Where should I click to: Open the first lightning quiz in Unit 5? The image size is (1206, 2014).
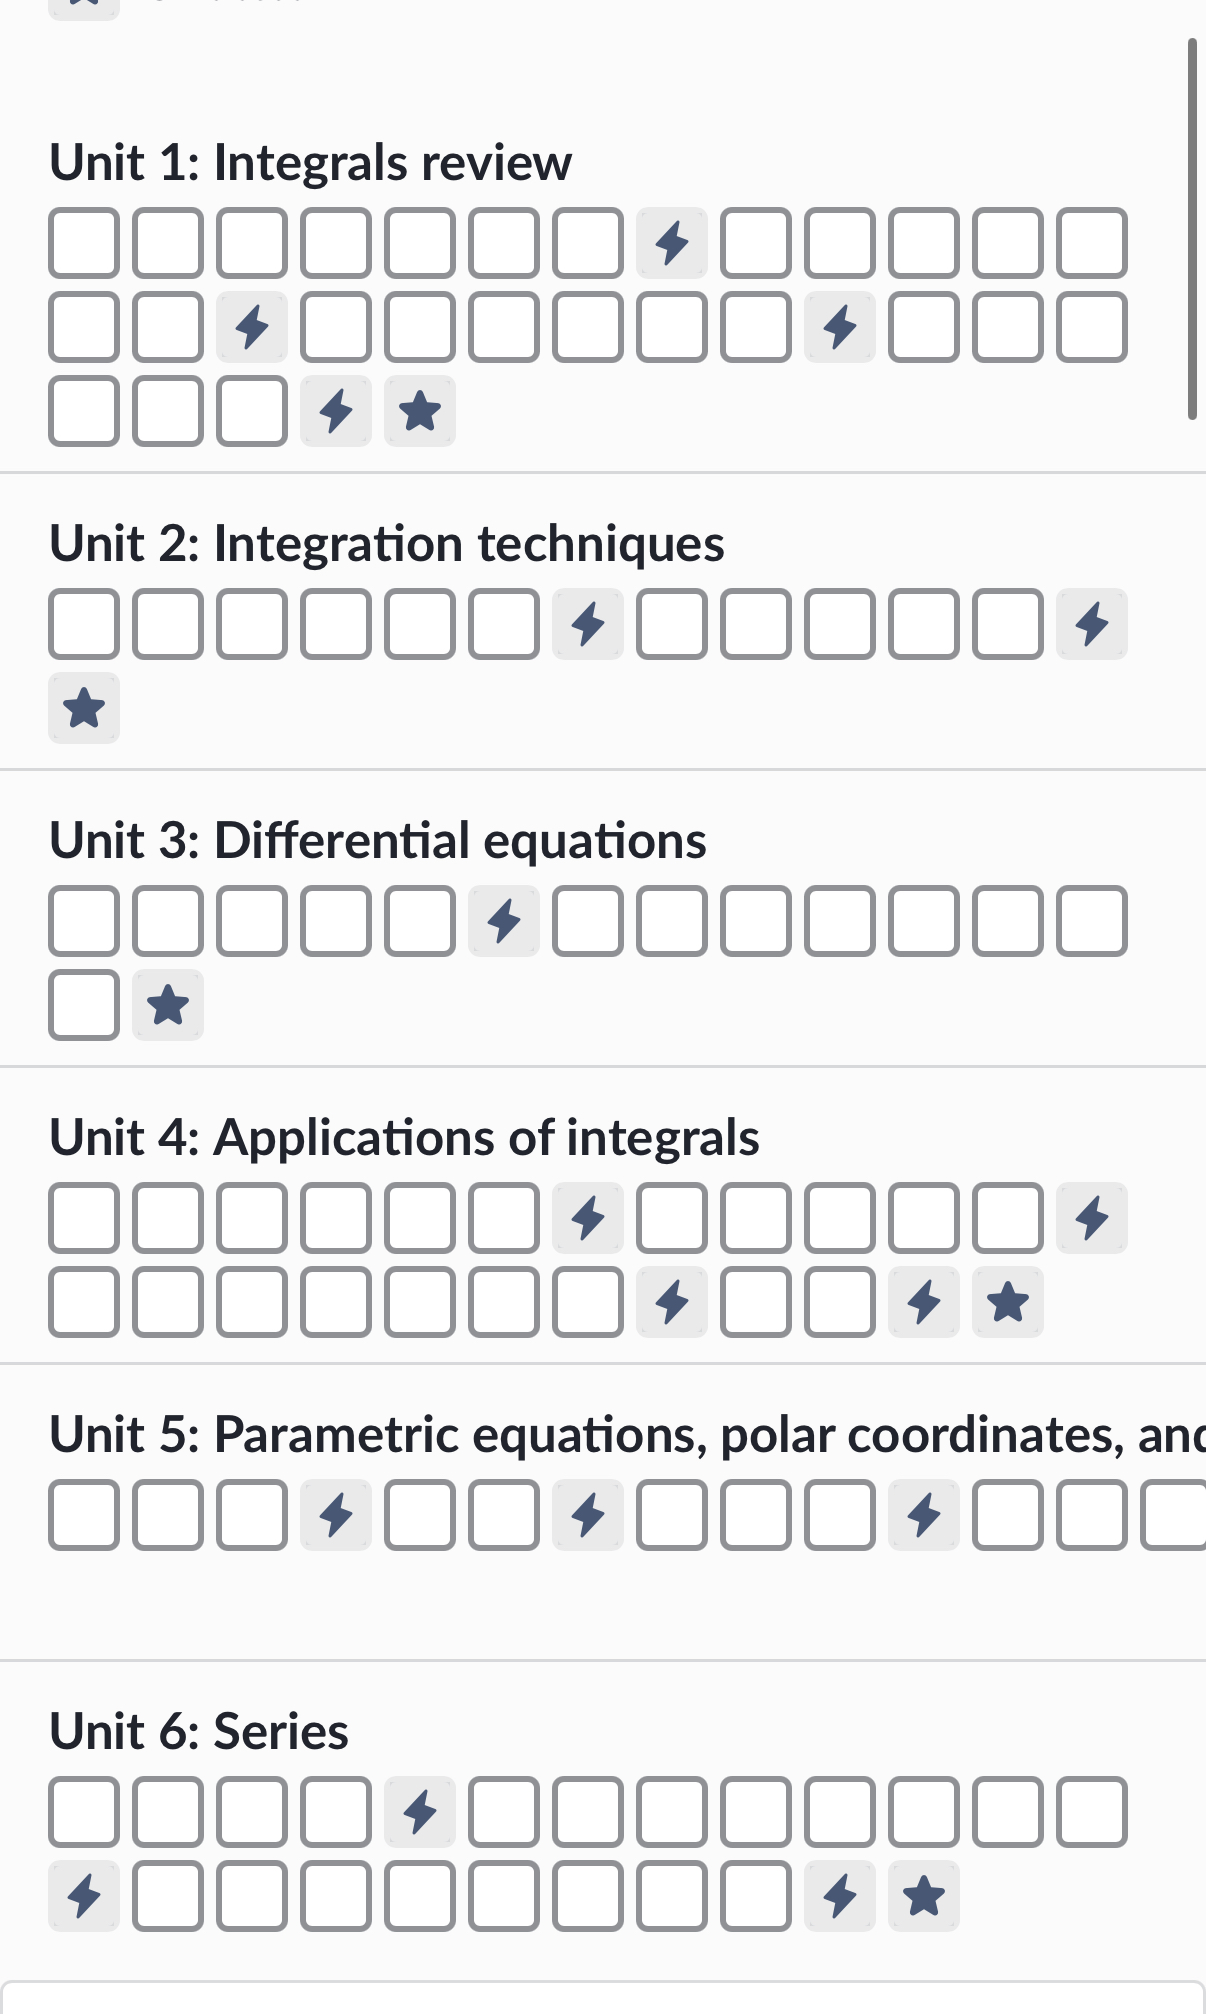[336, 1515]
